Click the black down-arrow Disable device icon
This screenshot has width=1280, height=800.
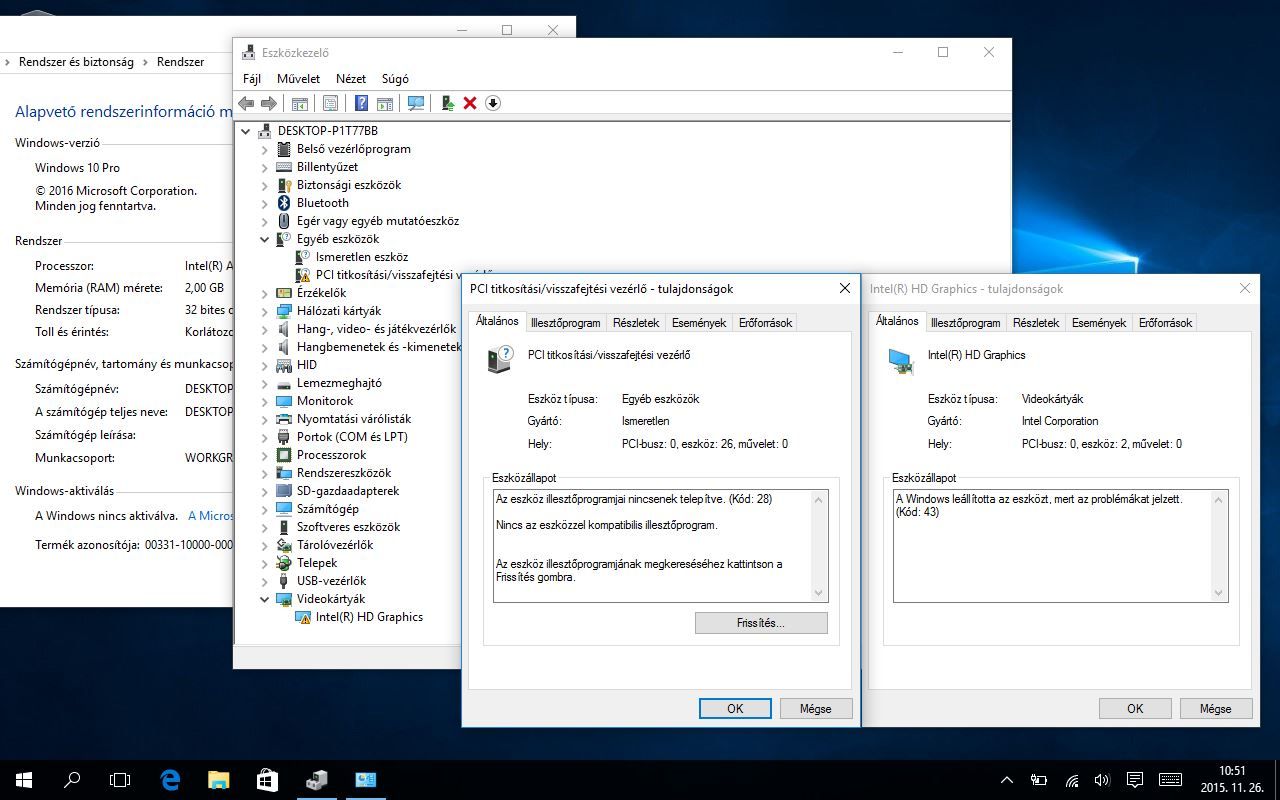(x=493, y=103)
